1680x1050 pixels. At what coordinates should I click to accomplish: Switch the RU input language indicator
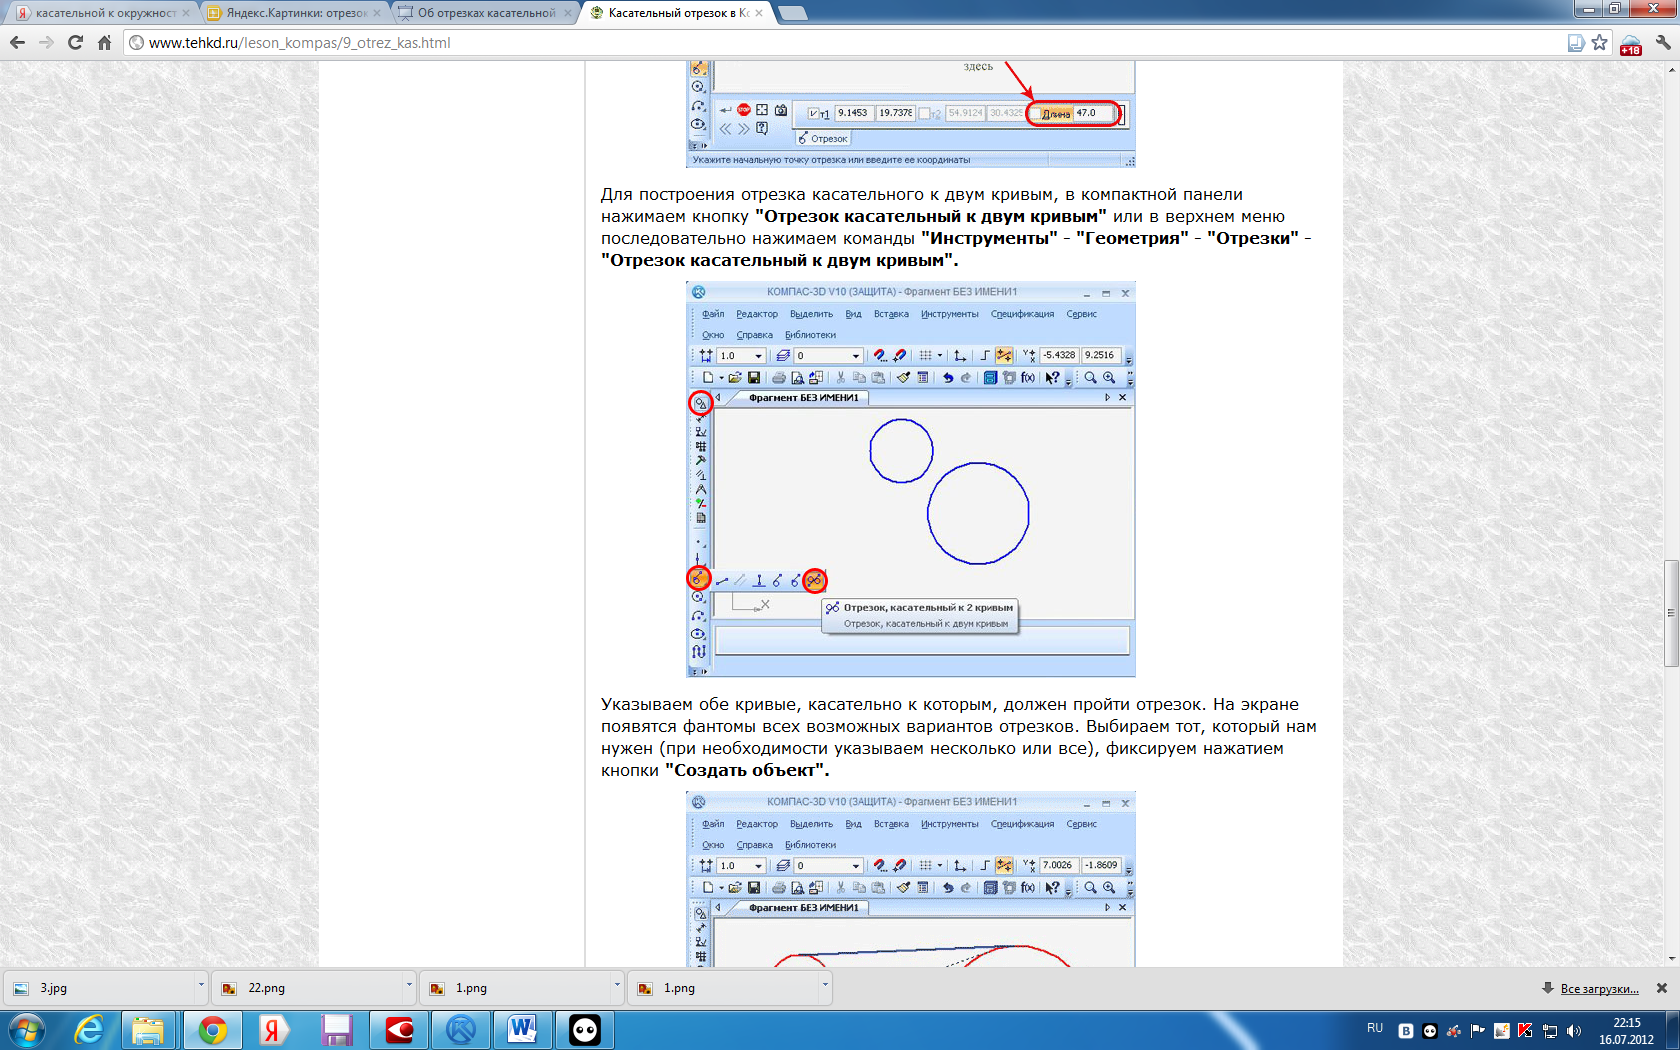point(1375,1029)
